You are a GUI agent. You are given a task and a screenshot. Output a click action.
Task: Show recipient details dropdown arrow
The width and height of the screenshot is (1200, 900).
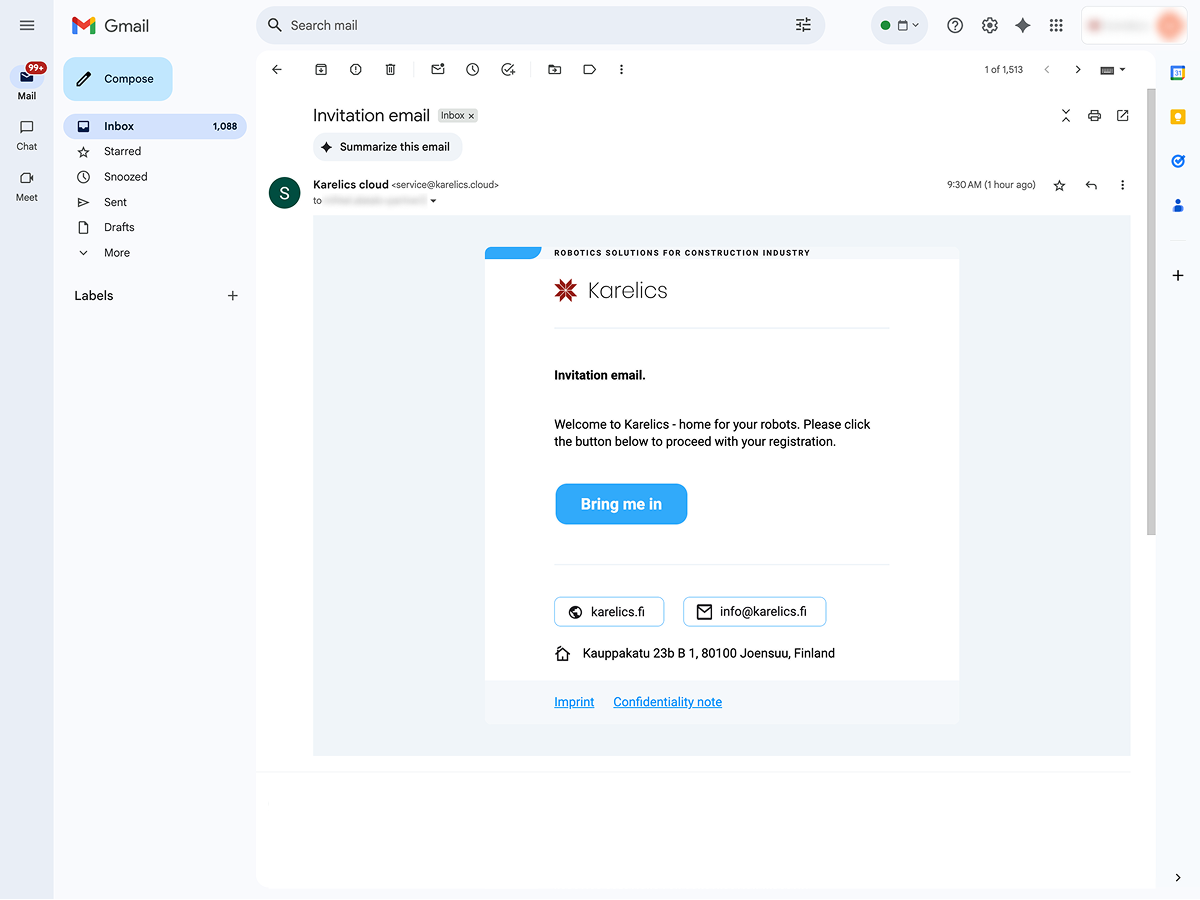coord(433,201)
